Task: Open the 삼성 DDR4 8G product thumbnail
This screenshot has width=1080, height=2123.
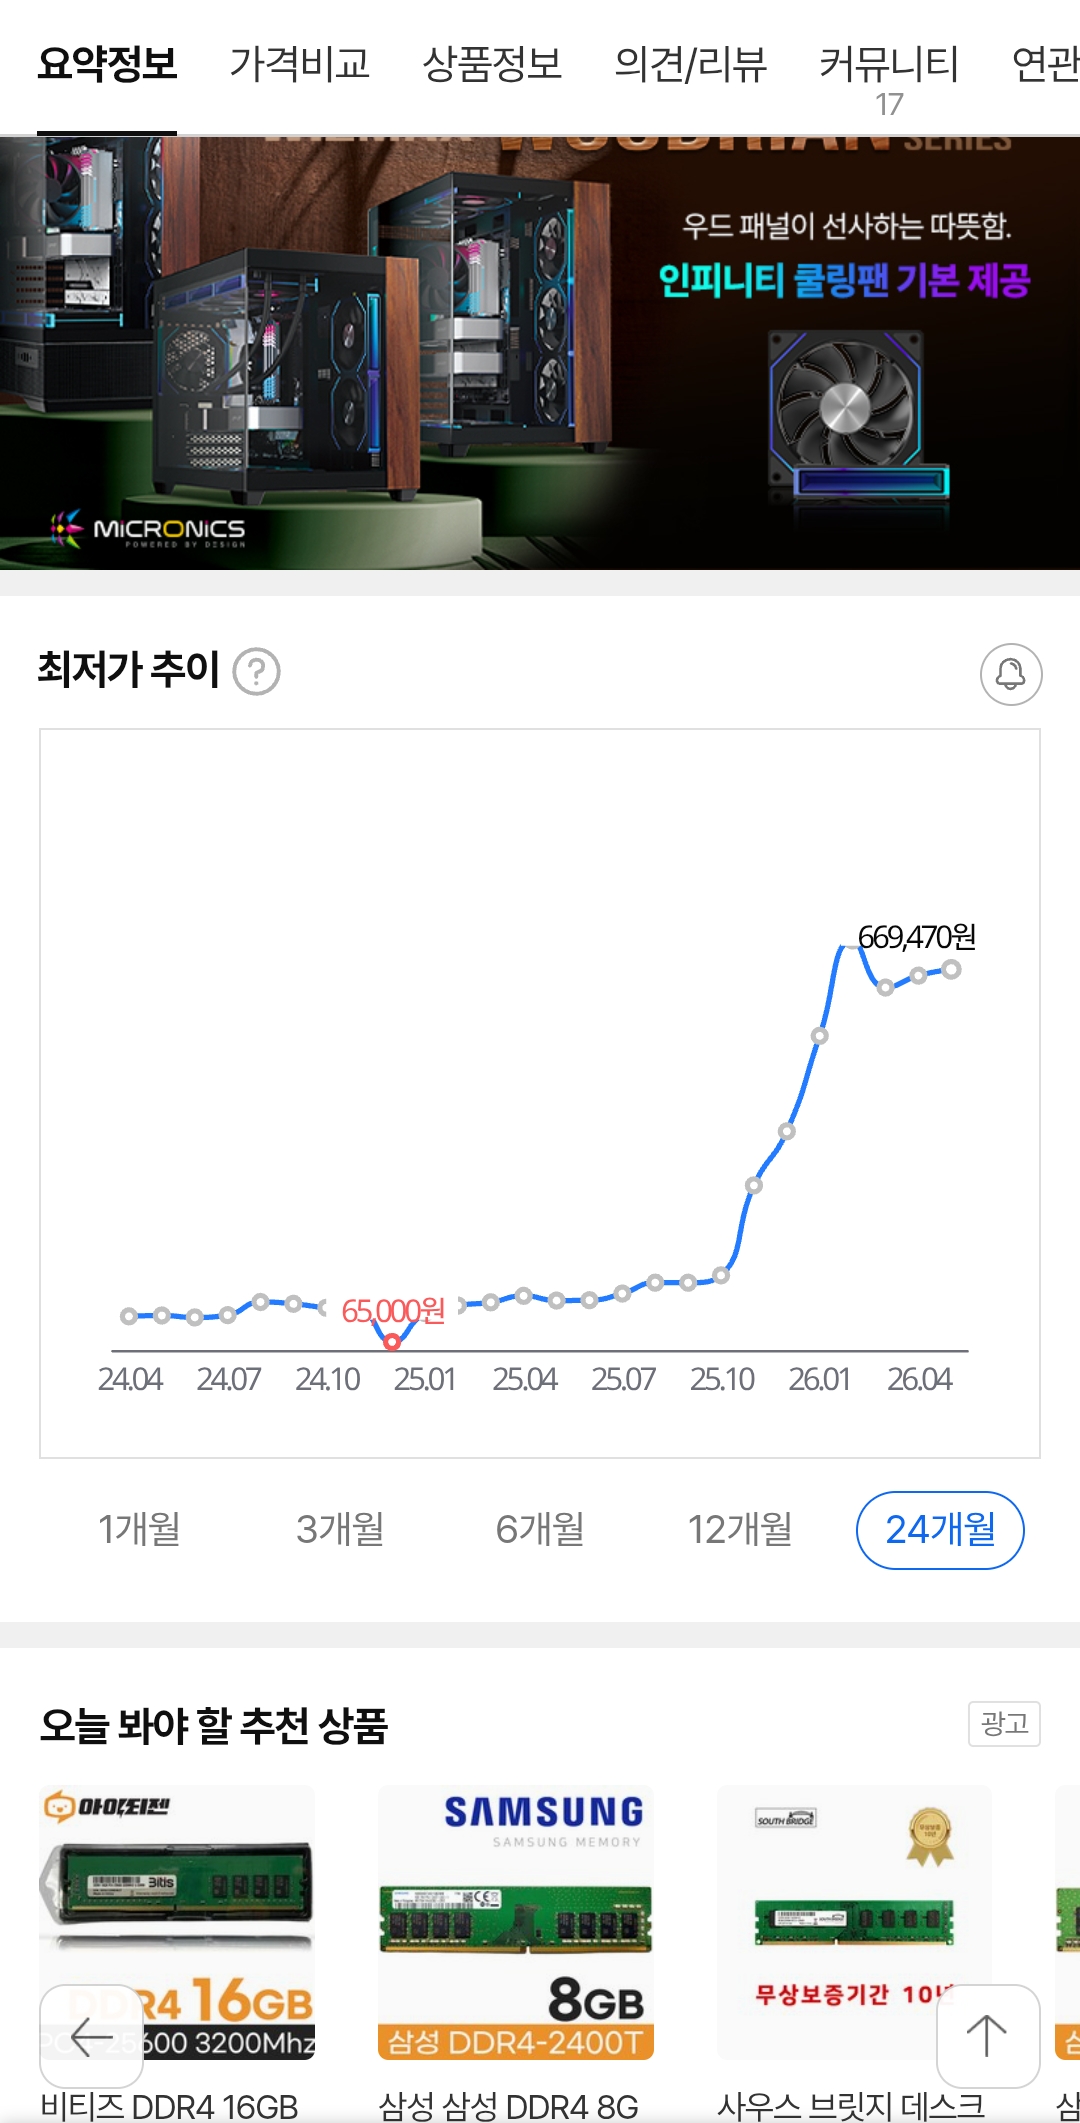Action: (x=515, y=1922)
